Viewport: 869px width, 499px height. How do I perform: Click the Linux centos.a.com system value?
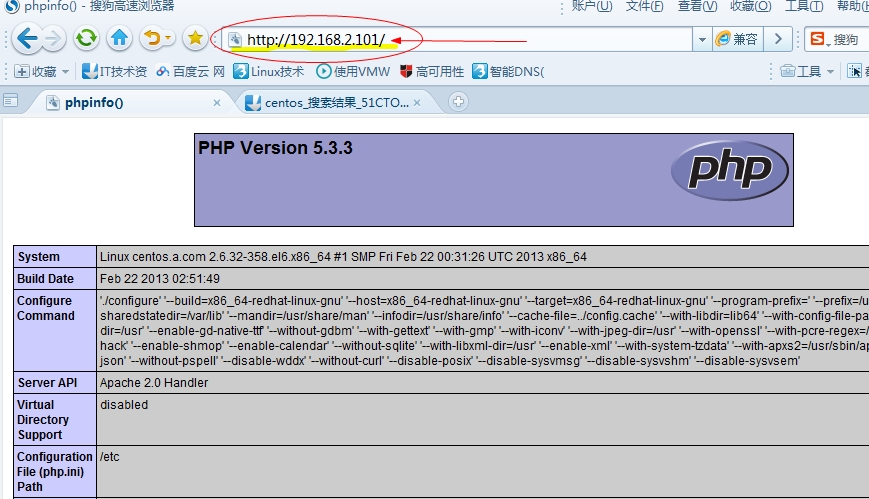(x=343, y=257)
